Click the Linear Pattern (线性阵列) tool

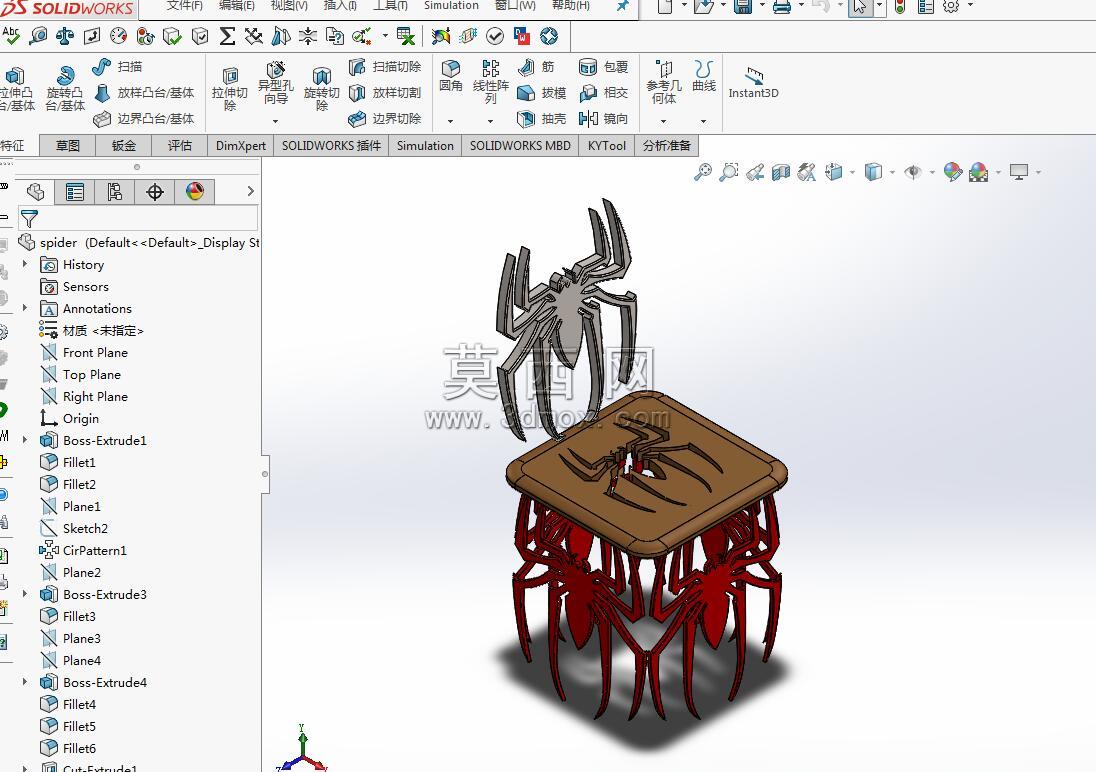pos(491,81)
